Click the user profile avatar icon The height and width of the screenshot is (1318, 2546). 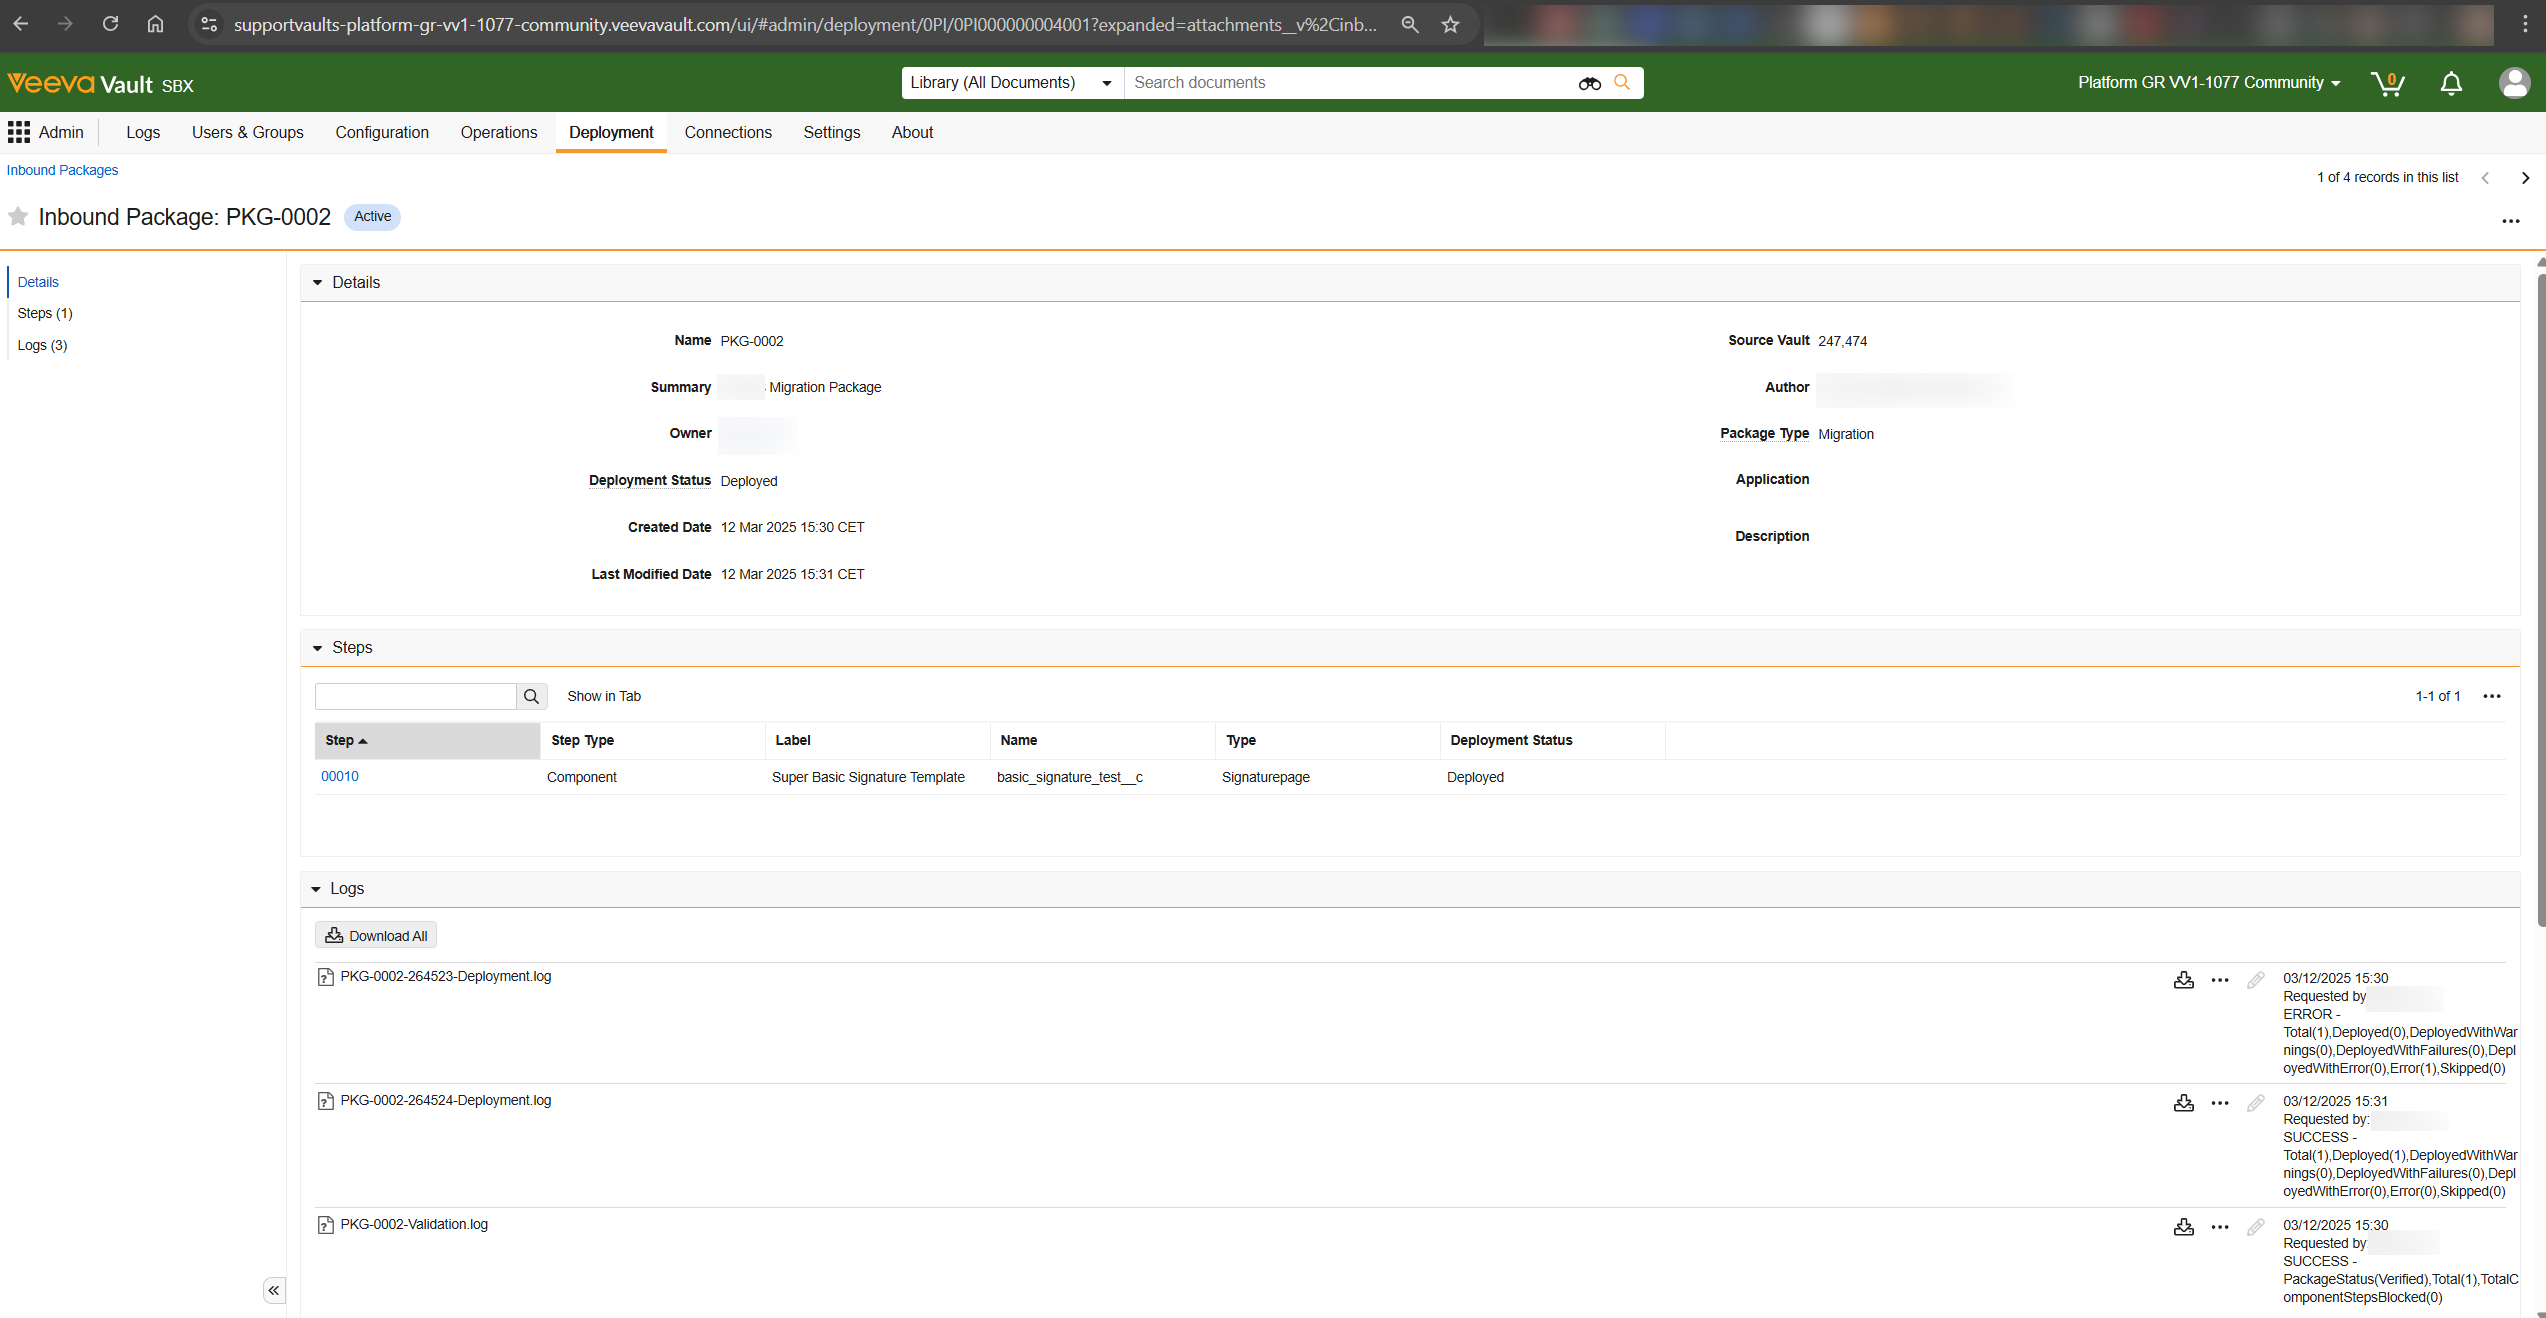(x=2514, y=83)
